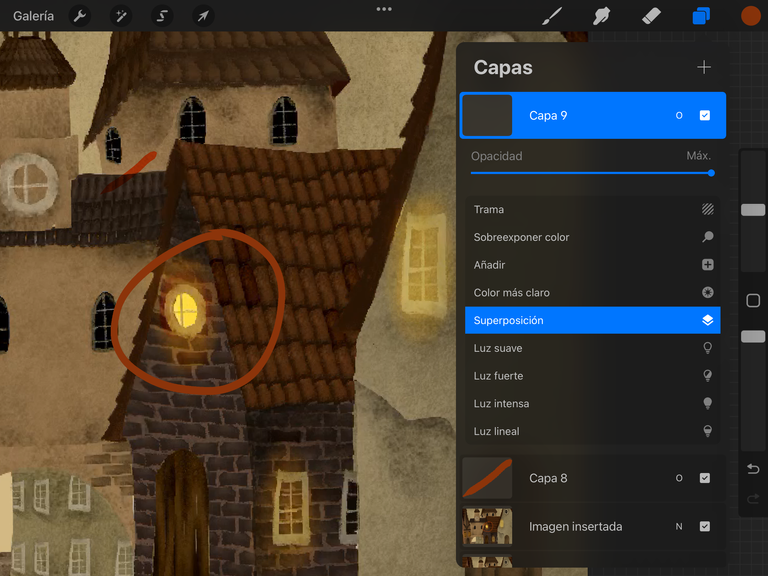Open the Actions wrench menu
Viewport: 768px width, 576px height.
click(79, 16)
